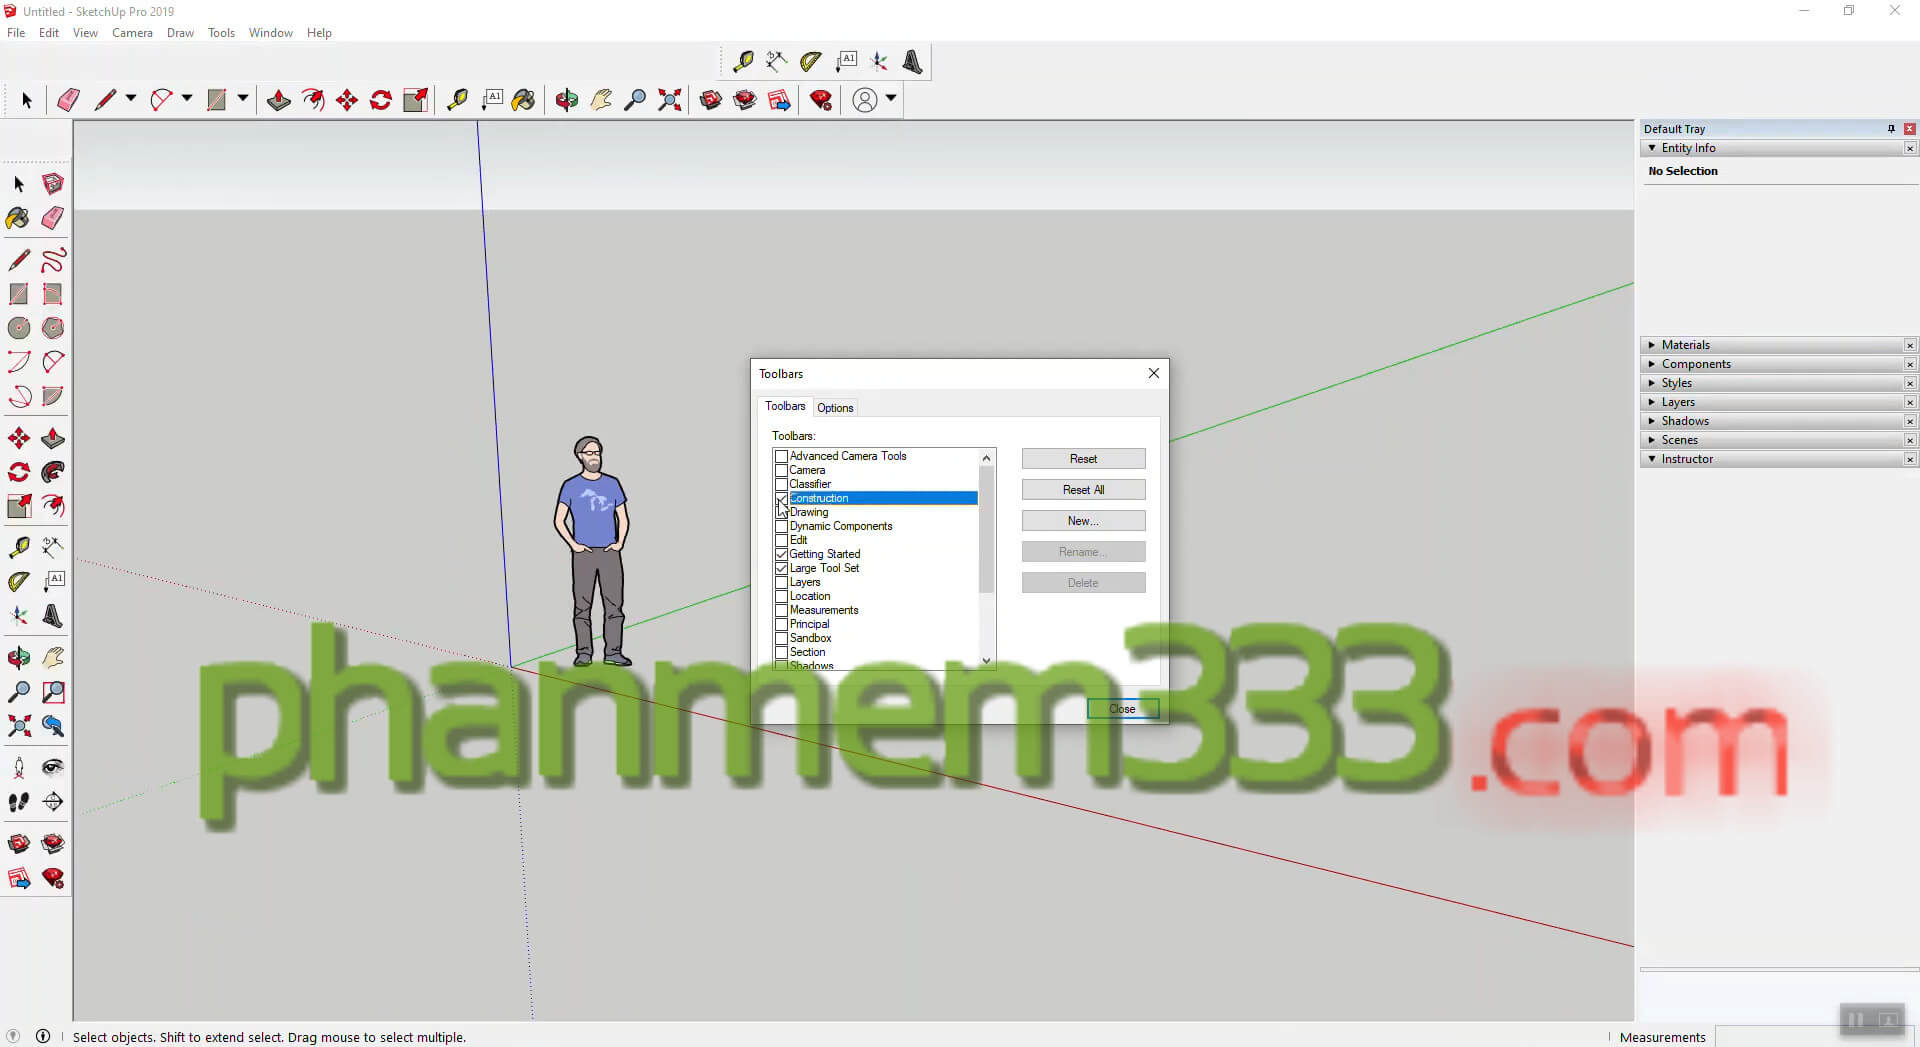Click the New... button
Screen dimensions: 1920x1047
point(1083,521)
